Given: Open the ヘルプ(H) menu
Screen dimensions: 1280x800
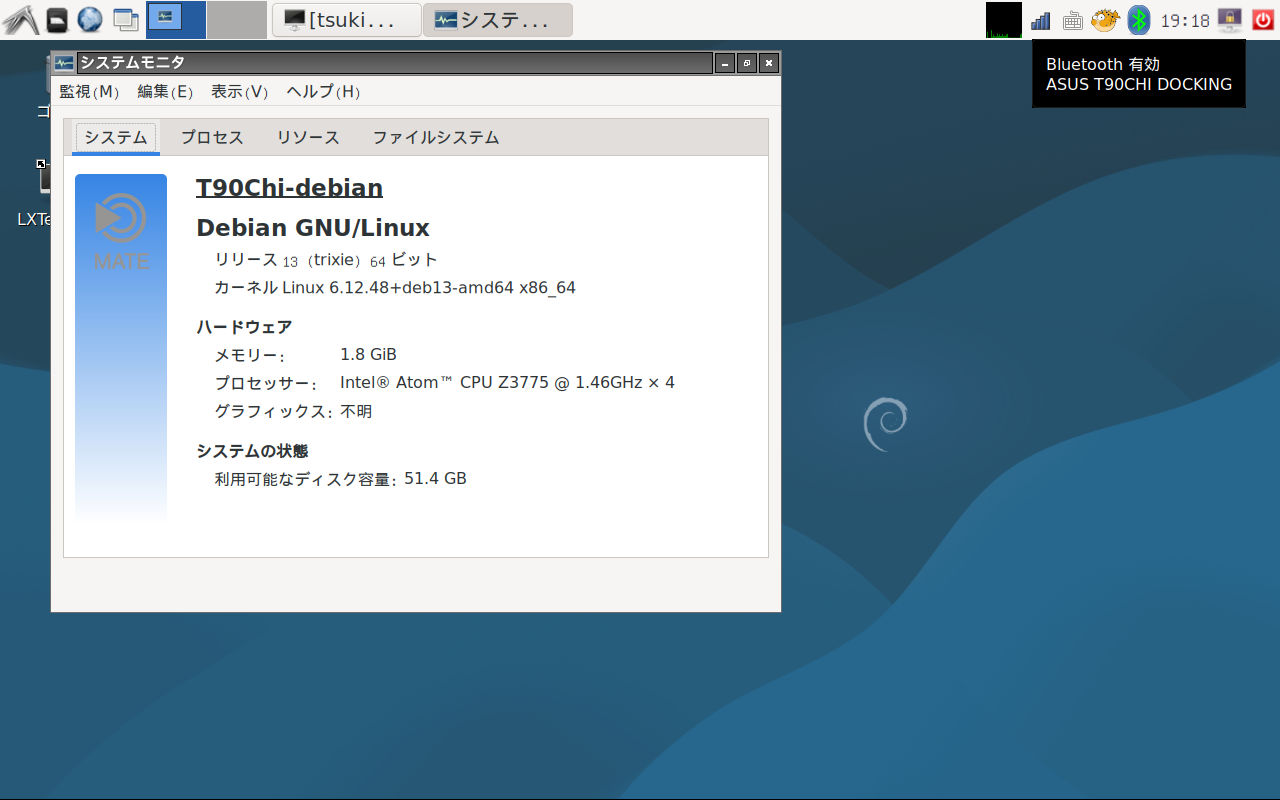Looking at the screenshot, I should tap(323, 92).
